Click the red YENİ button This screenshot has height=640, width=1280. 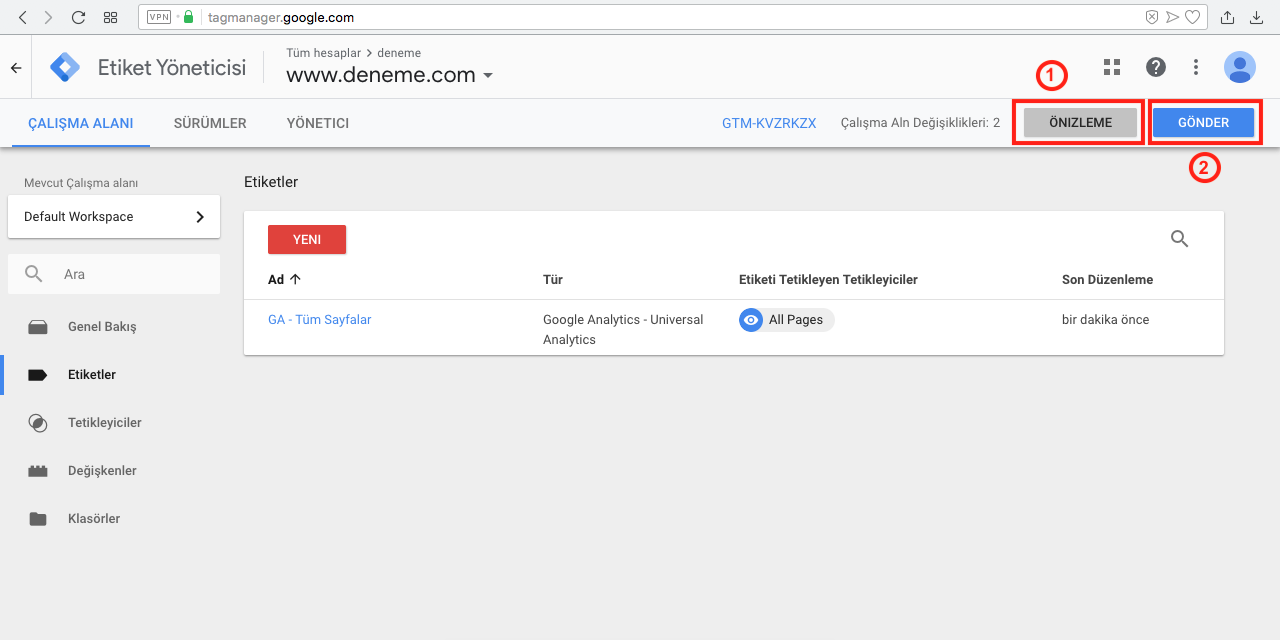pyautogui.click(x=307, y=240)
